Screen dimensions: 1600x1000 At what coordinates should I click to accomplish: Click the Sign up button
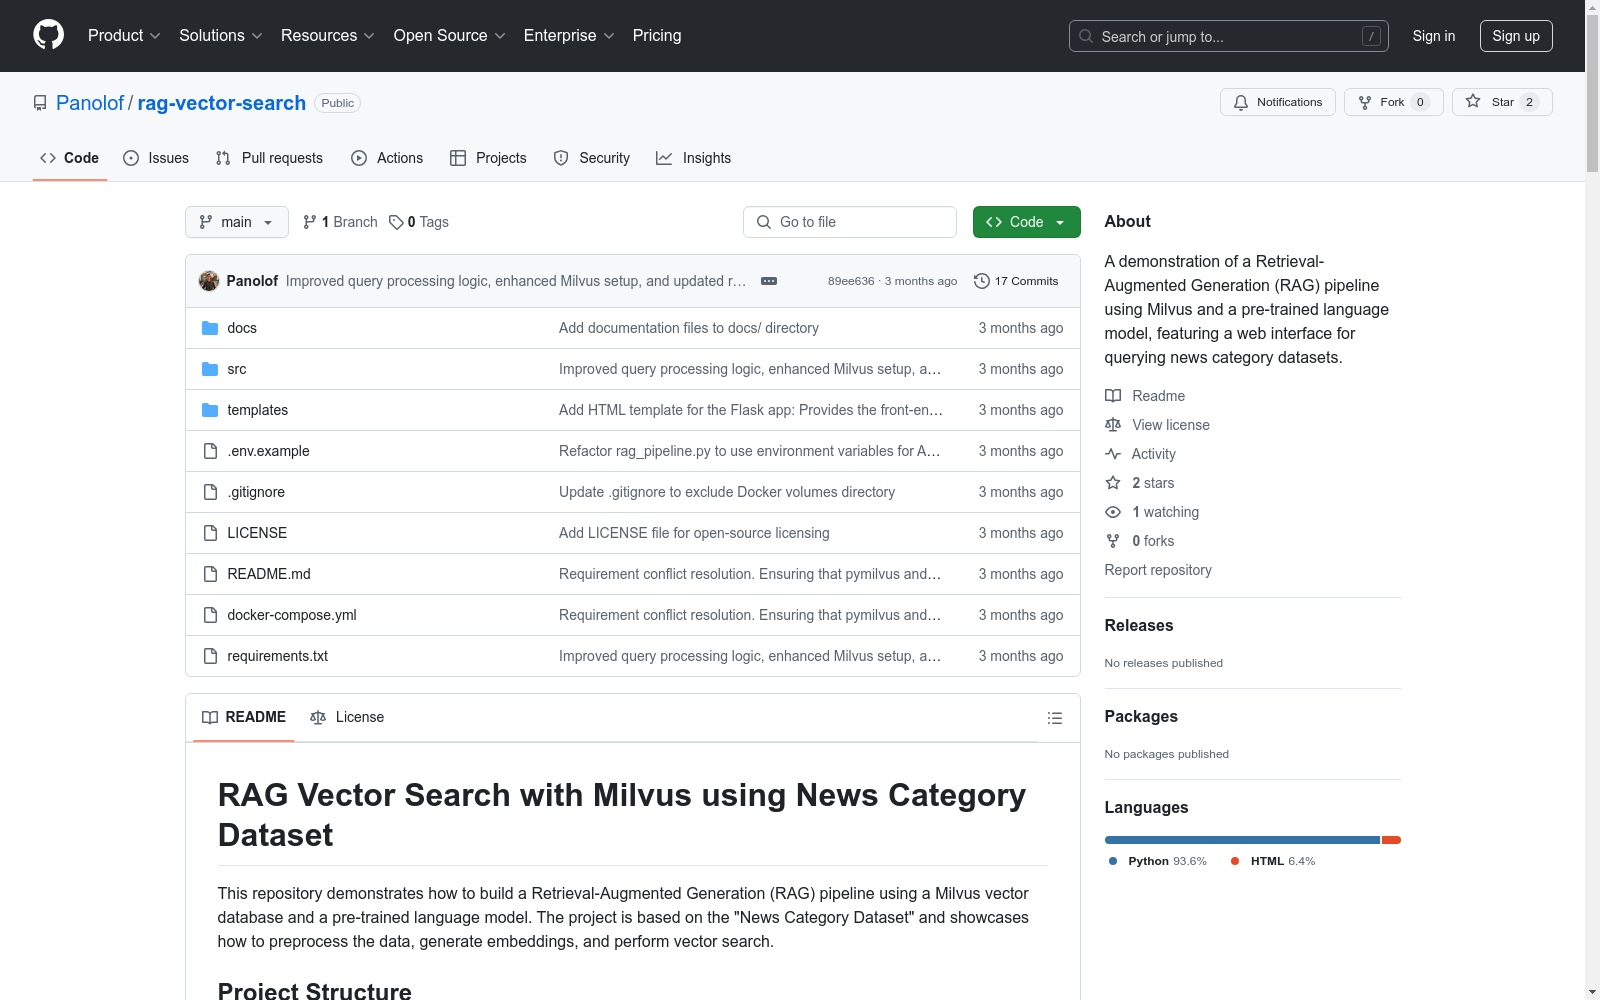click(x=1516, y=36)
